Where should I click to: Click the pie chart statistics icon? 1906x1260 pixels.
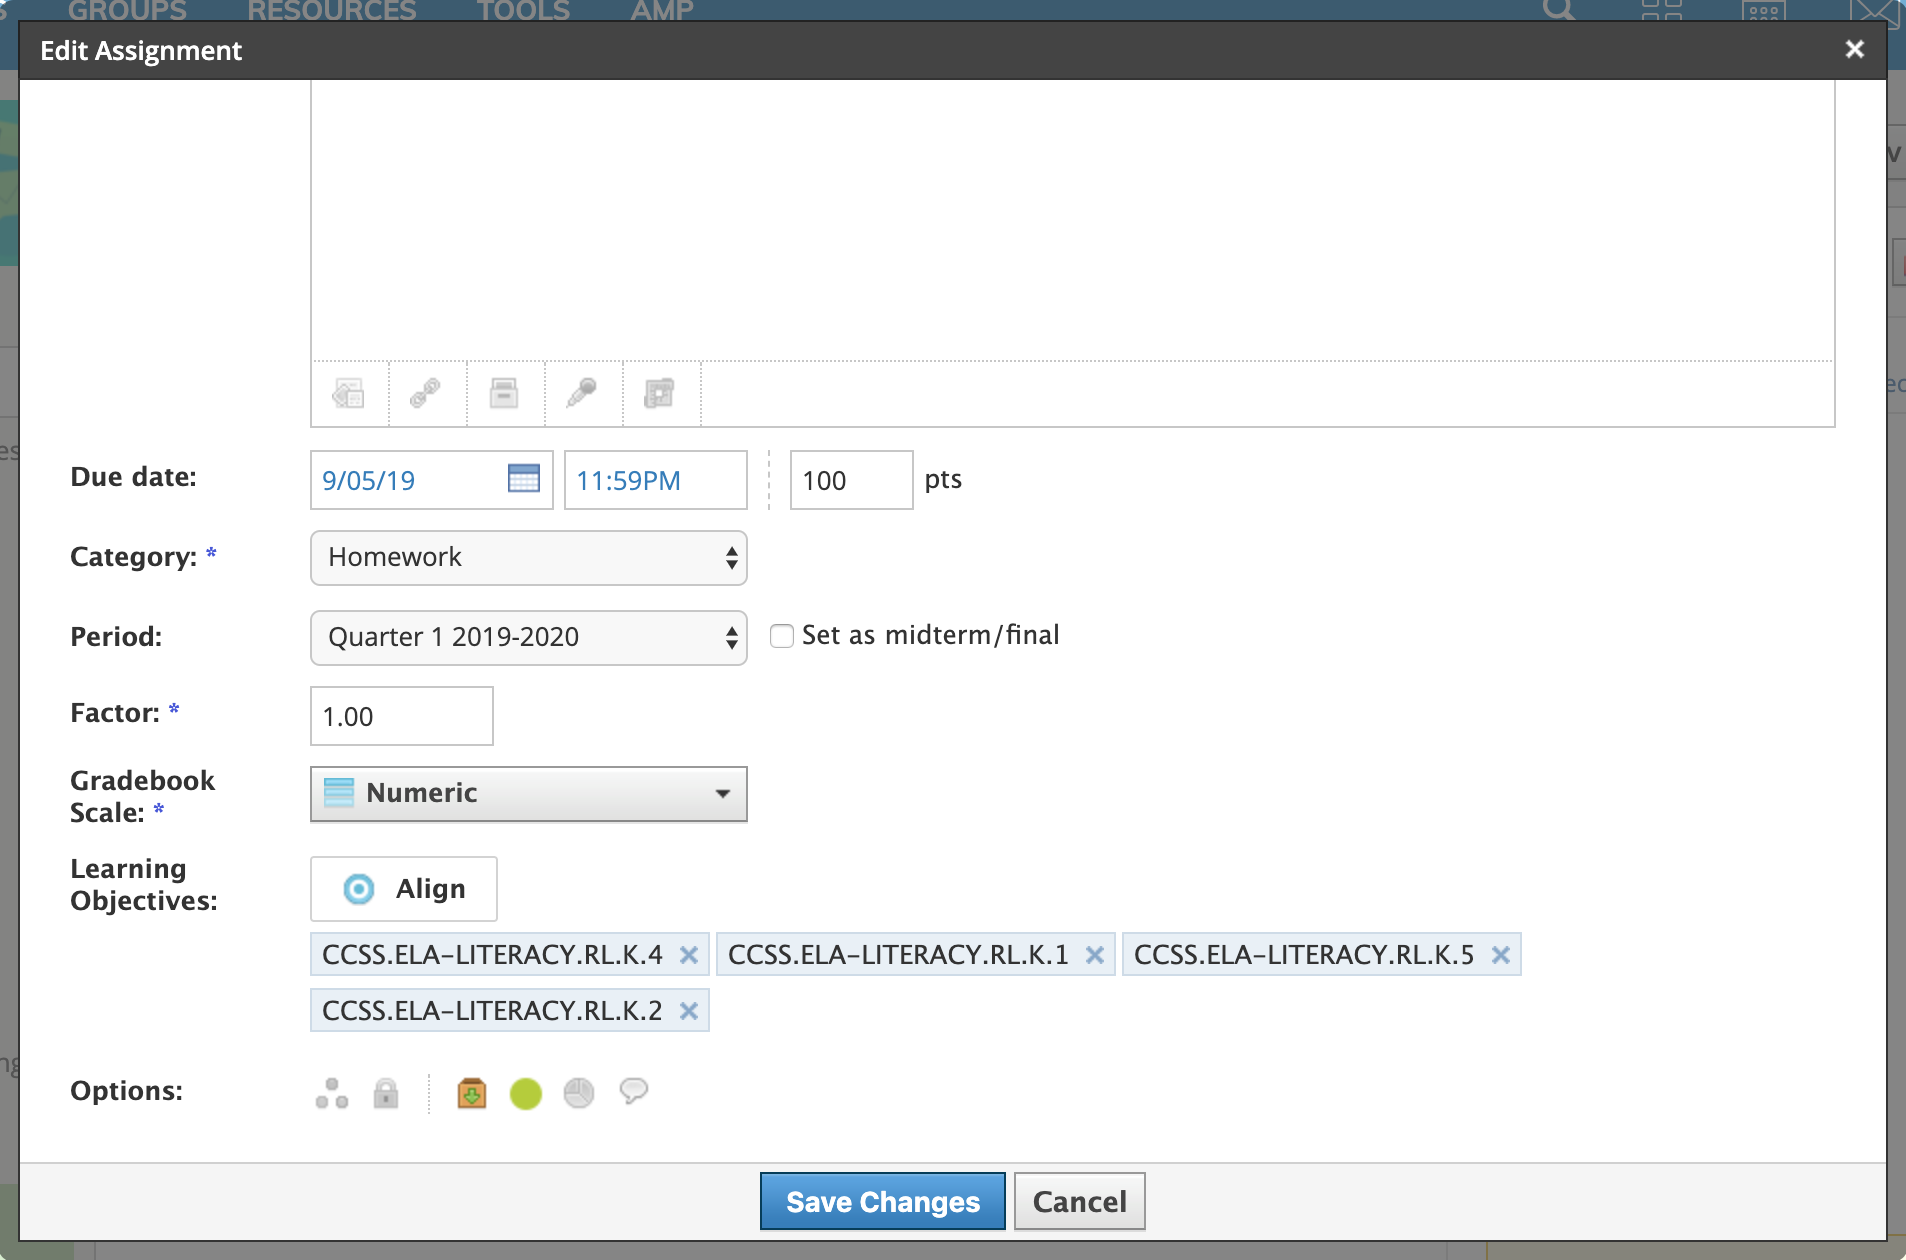[x=579, y=1093]
